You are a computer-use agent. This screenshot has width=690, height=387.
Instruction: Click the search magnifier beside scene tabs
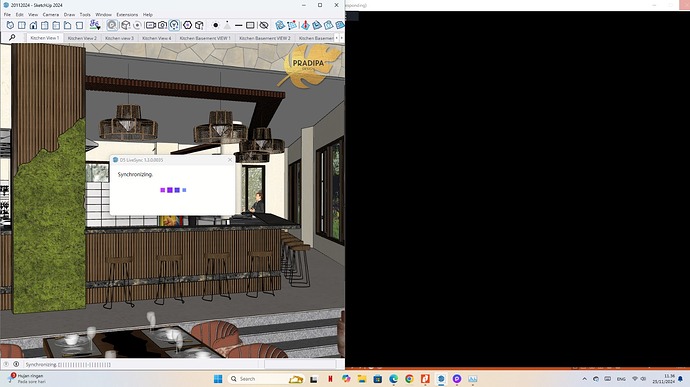pos(12,38)
